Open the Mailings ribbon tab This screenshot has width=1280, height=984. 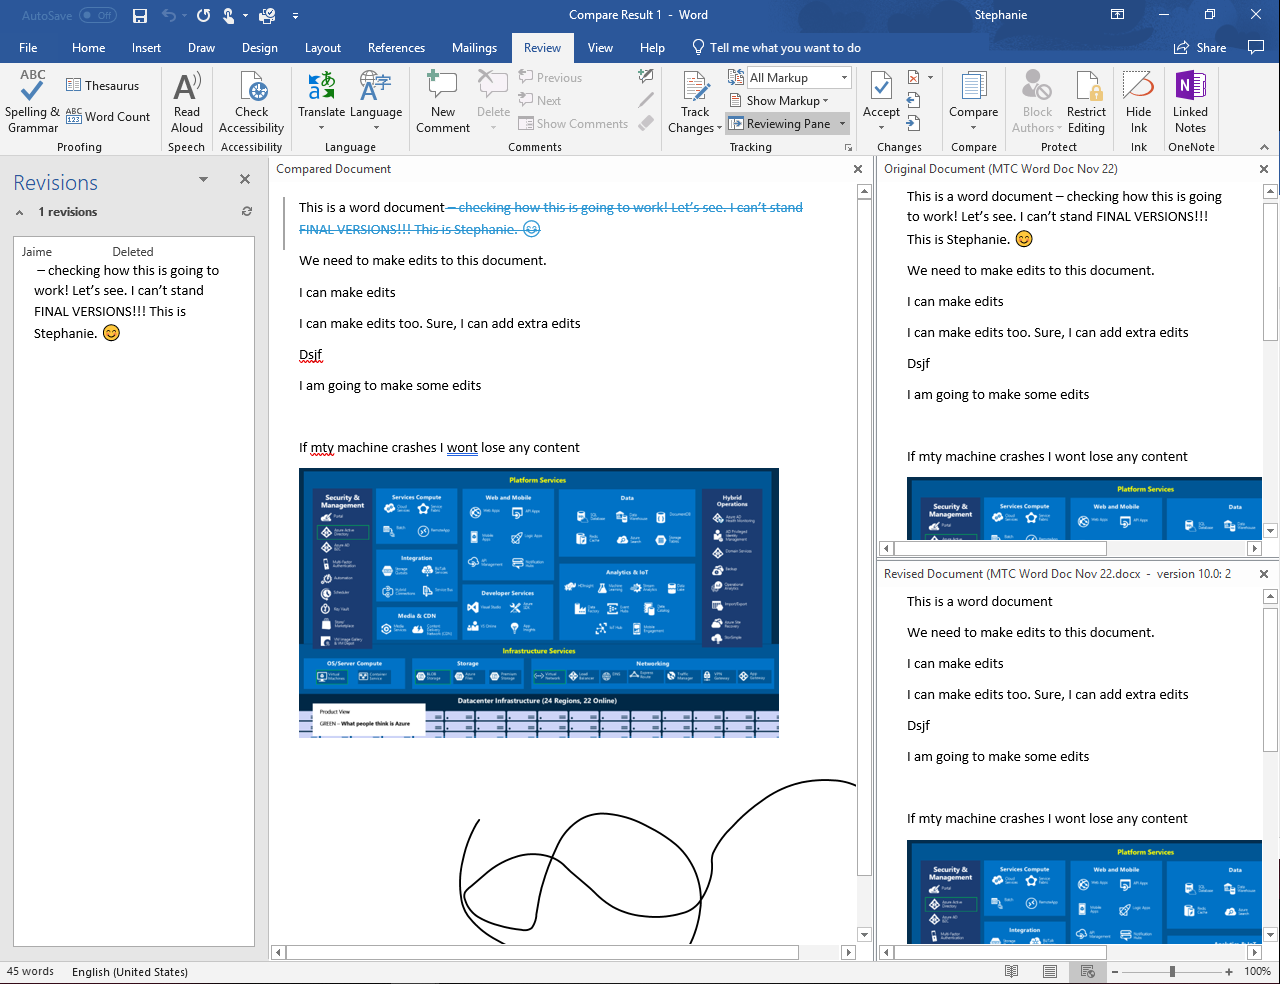tap(474, 47)
